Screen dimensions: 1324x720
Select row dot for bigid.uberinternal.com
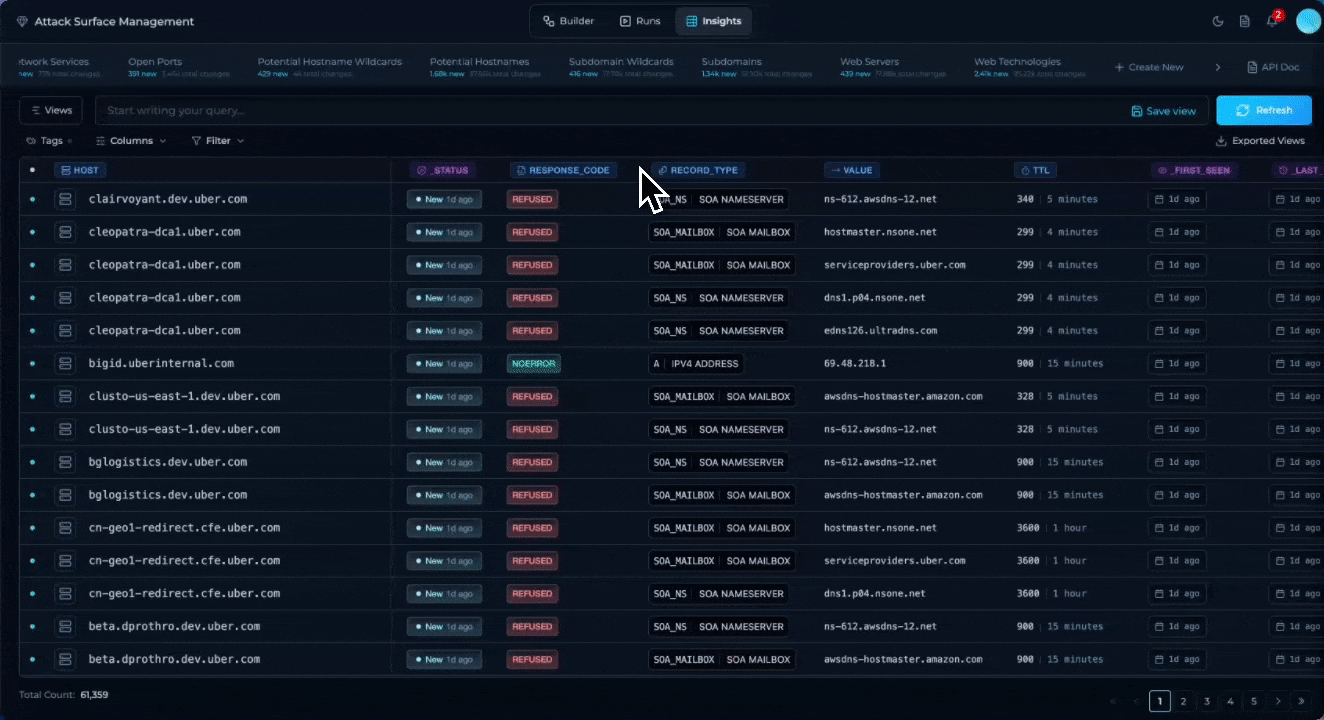[x=32, y=364]
